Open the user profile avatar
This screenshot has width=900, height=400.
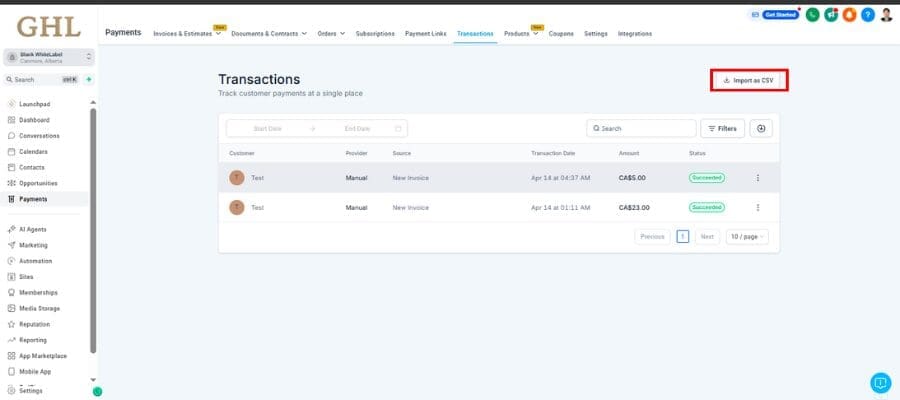886,15
